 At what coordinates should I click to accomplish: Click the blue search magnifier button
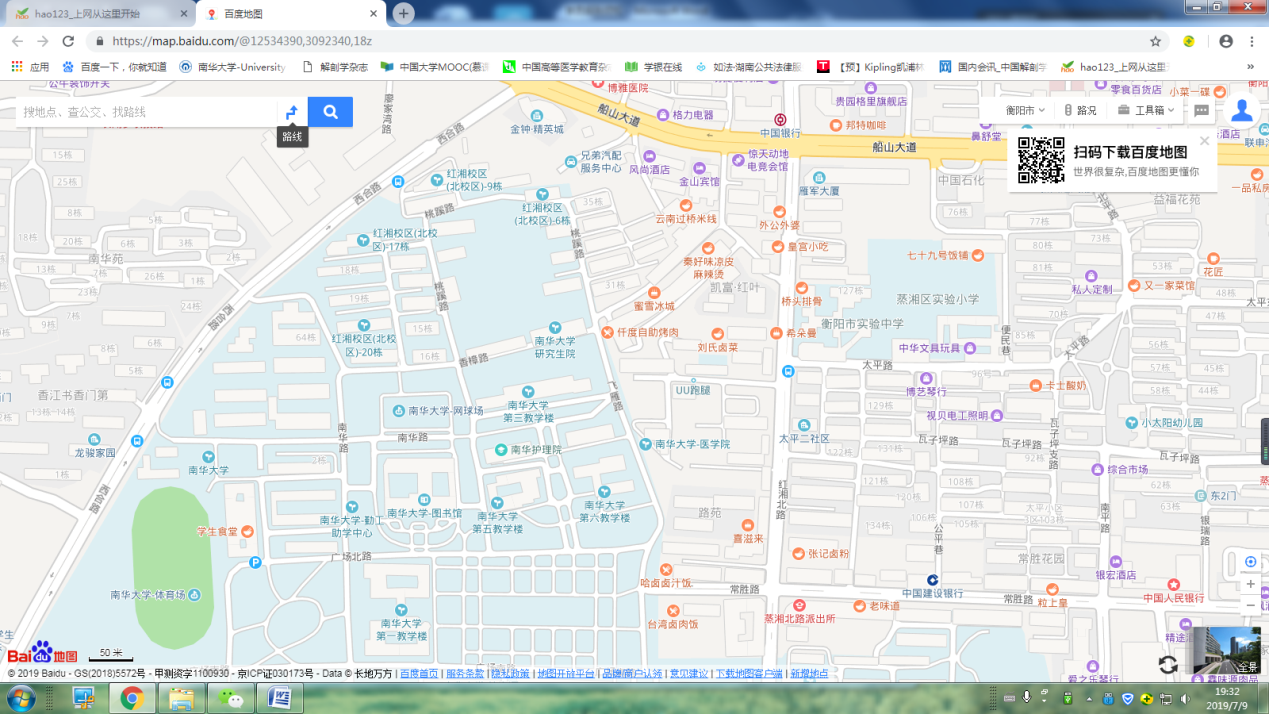[330, 112]
